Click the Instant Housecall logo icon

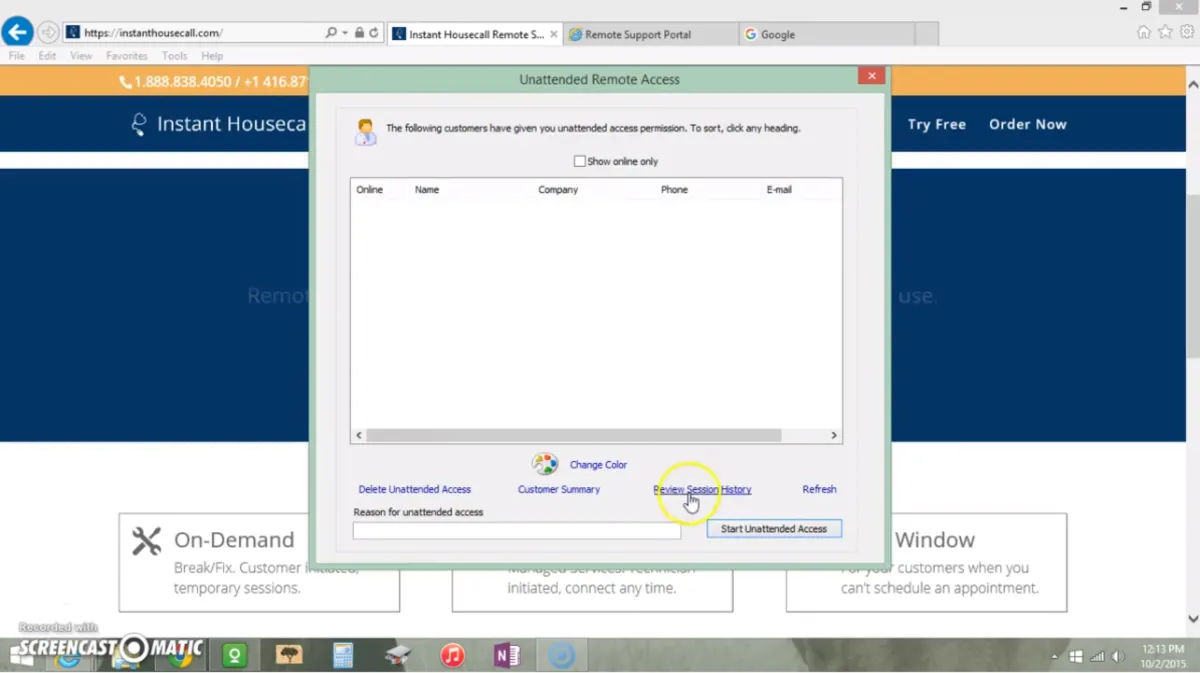[139, 124]
